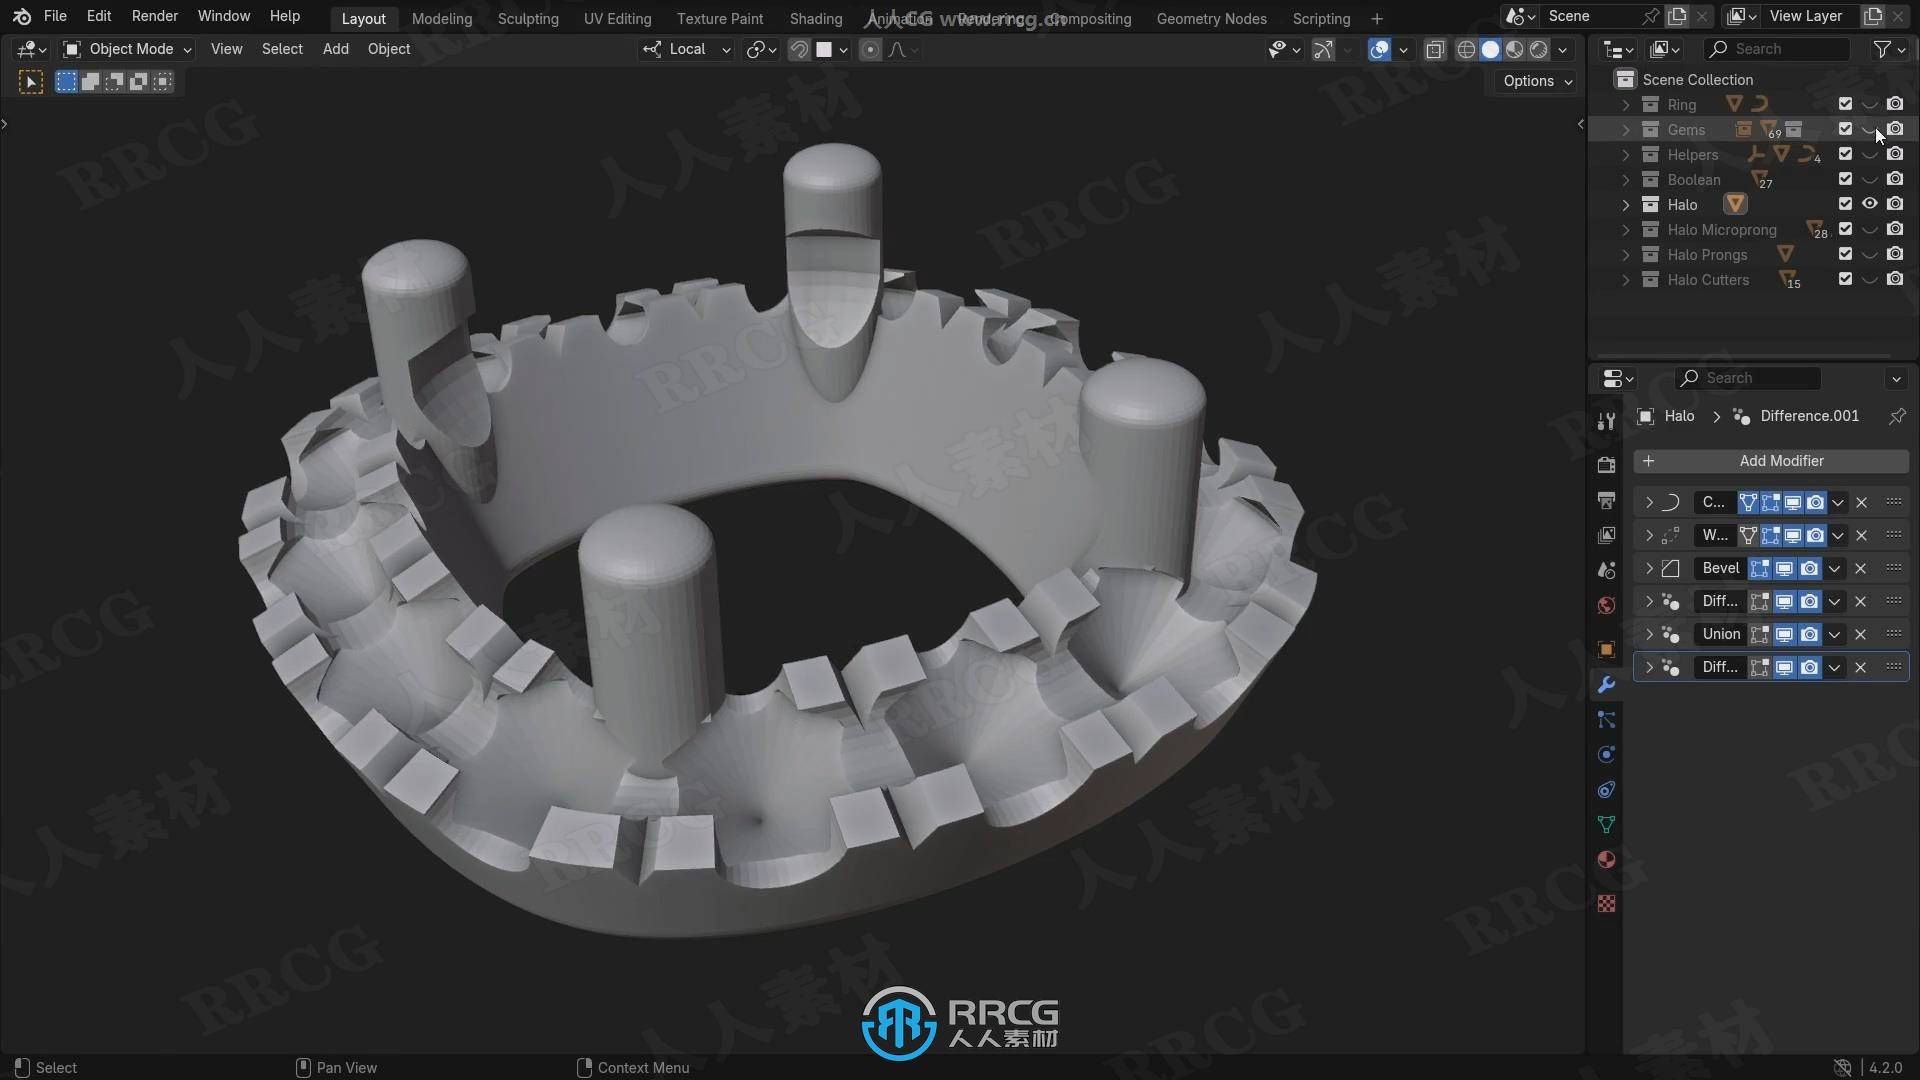The height and width of the screenshot is (1080, 1920).
Task: Switch to wireframe viewport shading
Action: (1466, 49)
